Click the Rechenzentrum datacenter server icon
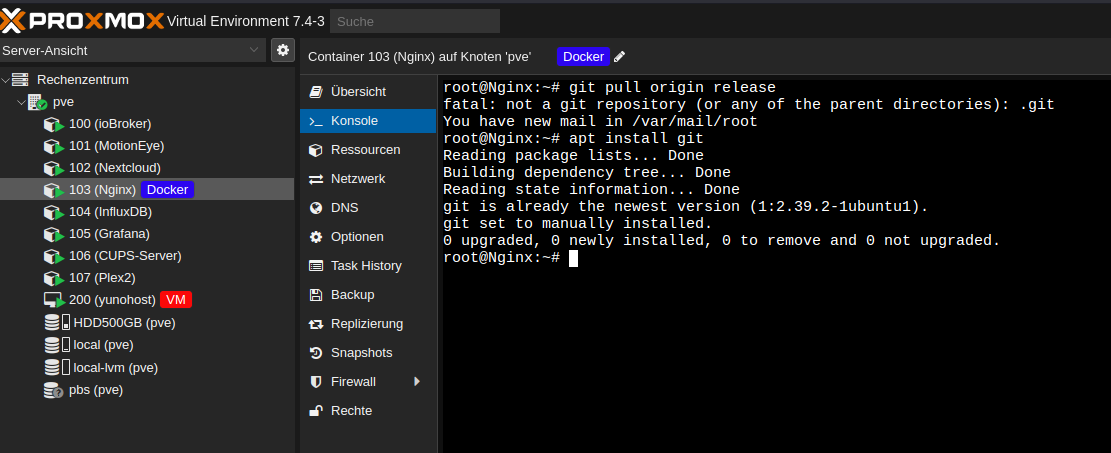Image resolution: width=1111 pixels, height=453 pixels. coord(20,79)
